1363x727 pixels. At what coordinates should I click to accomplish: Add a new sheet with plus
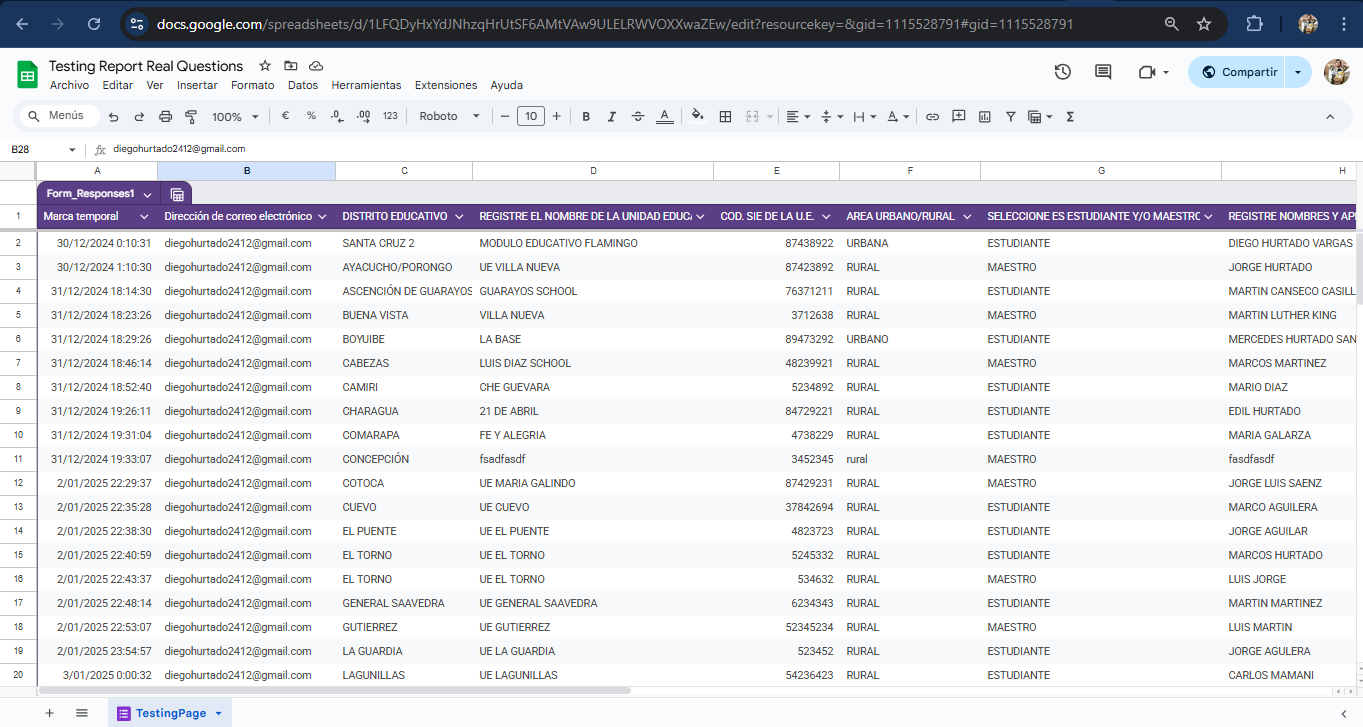[x=49, y=713]
